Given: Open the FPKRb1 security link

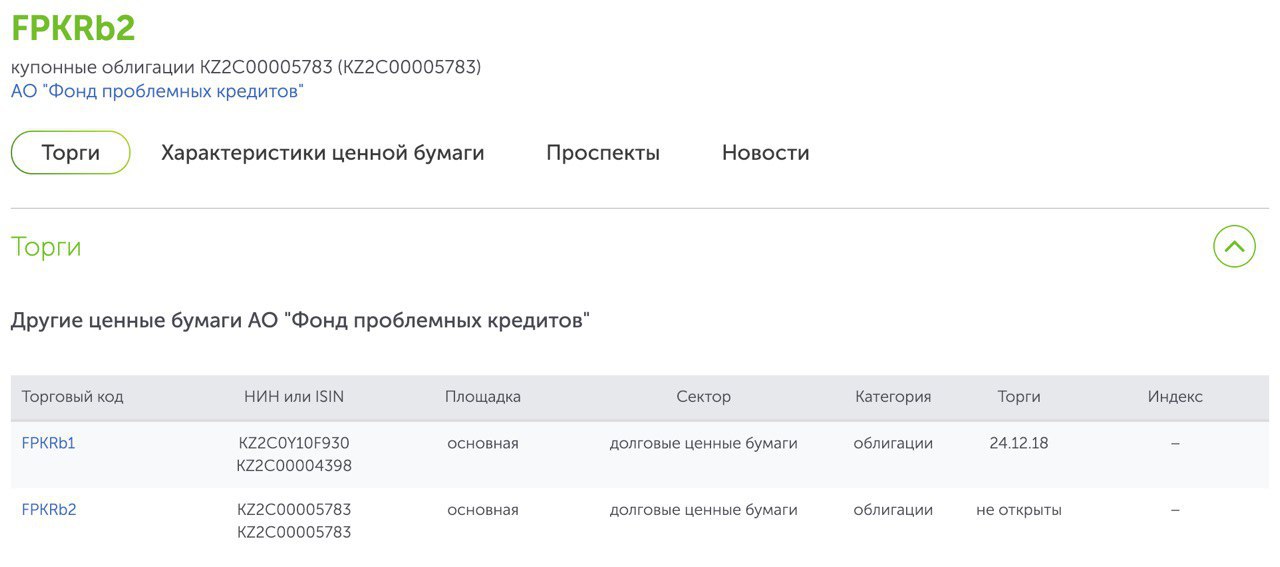Looking at the screenshot, I should 49,443.
